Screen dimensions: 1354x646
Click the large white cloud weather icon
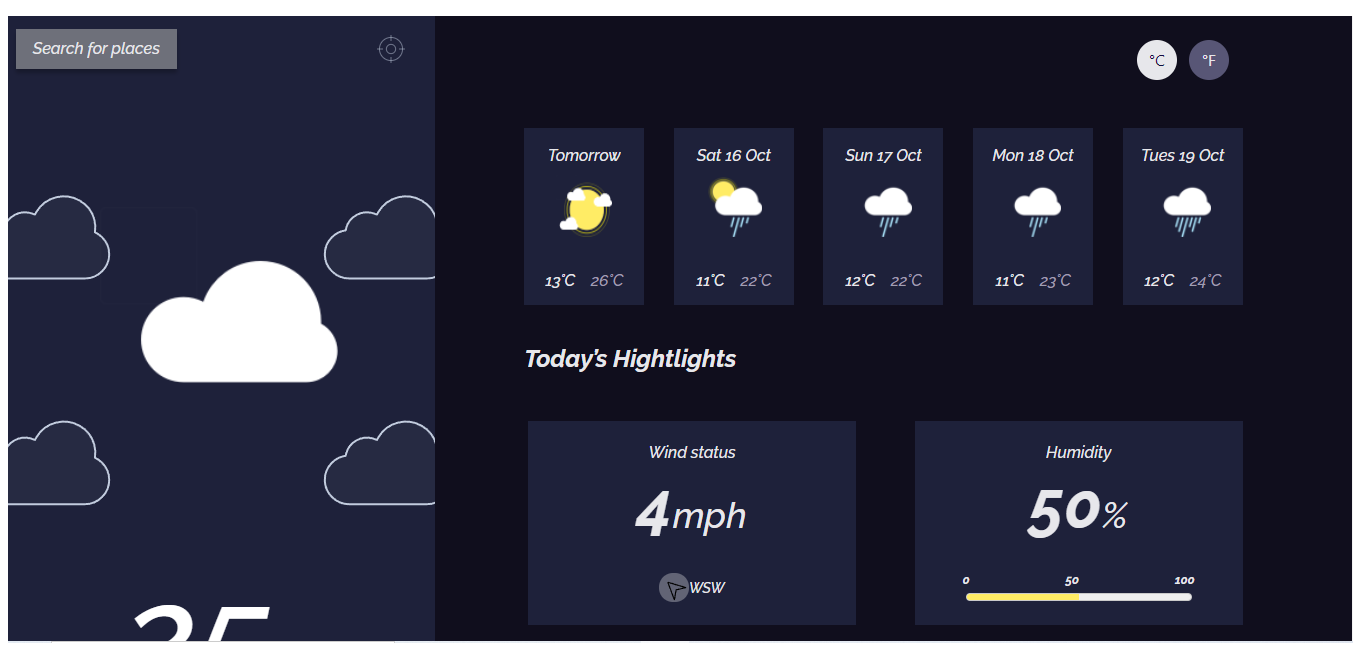coord(240,322)
